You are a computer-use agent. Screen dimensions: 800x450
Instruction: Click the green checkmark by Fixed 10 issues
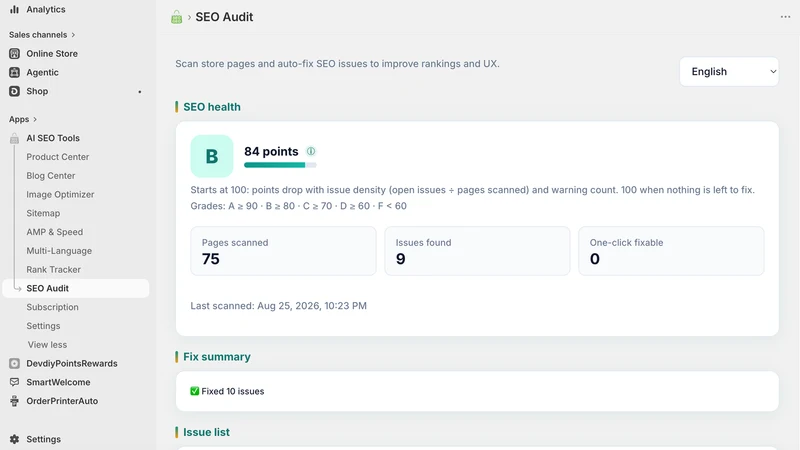[x=194, y=391]
